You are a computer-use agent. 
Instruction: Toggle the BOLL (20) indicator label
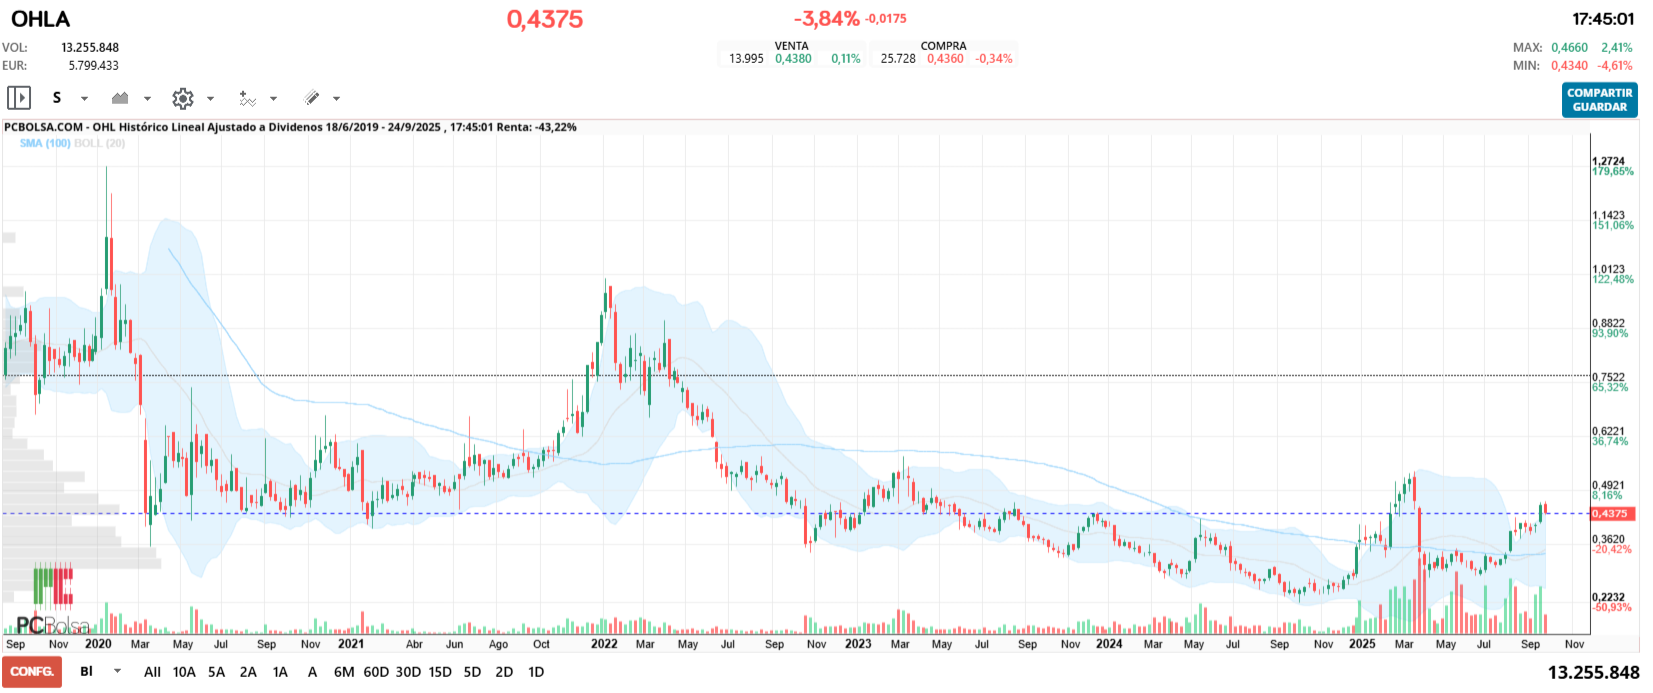coord(100,144)
